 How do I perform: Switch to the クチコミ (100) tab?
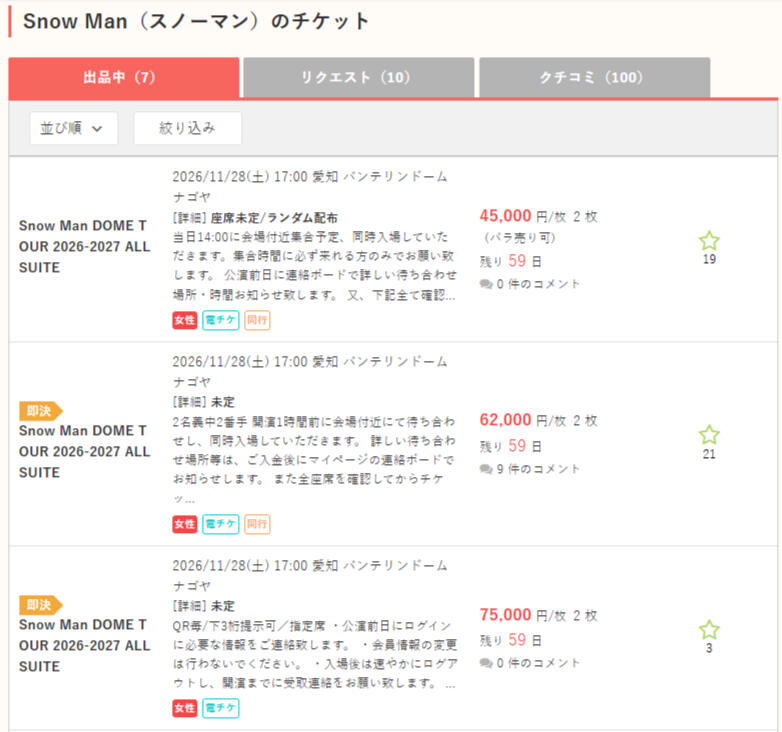coord(594,77)
